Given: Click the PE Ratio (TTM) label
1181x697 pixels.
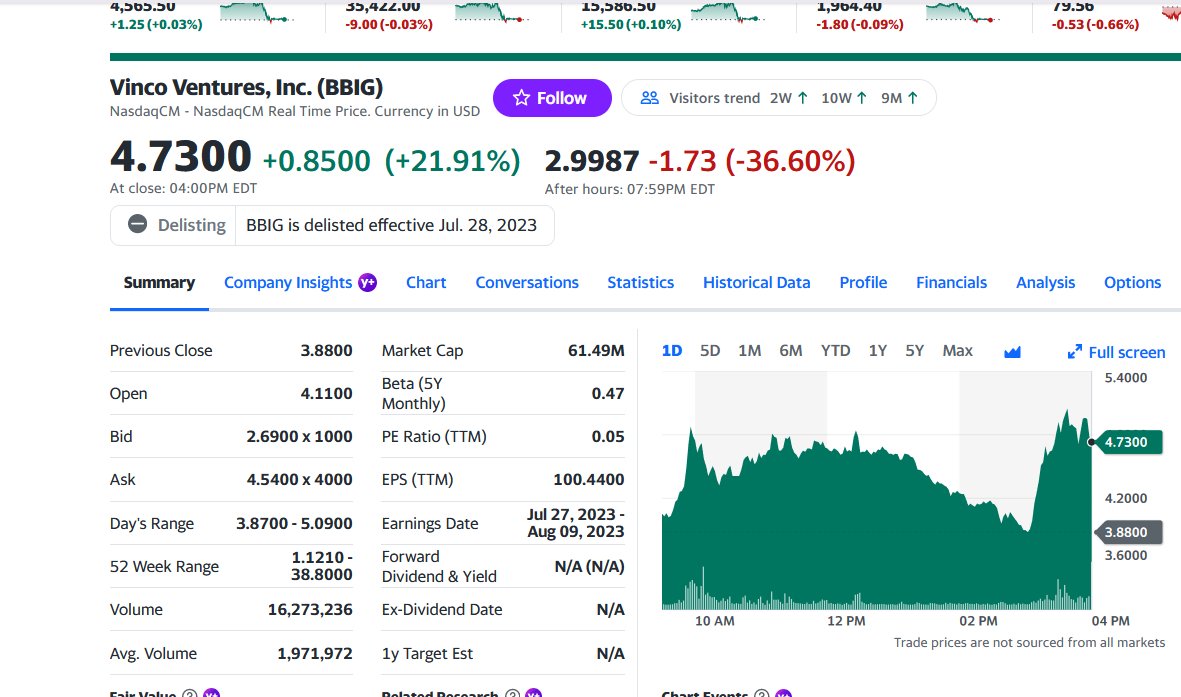Looking at the screenshot, I should click(434, 436).
